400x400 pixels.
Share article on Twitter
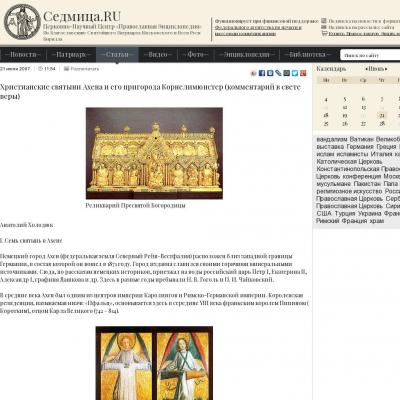(x=295, y=73)
